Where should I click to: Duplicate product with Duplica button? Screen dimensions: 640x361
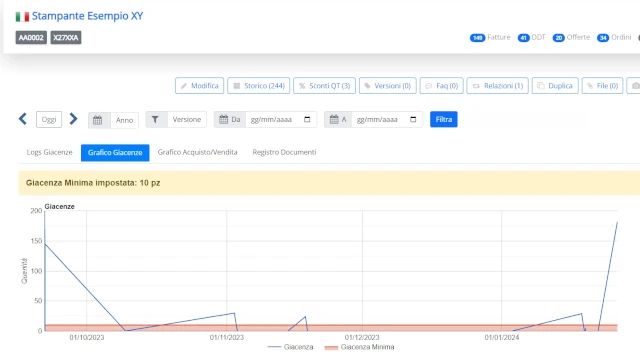pos(555,86)
